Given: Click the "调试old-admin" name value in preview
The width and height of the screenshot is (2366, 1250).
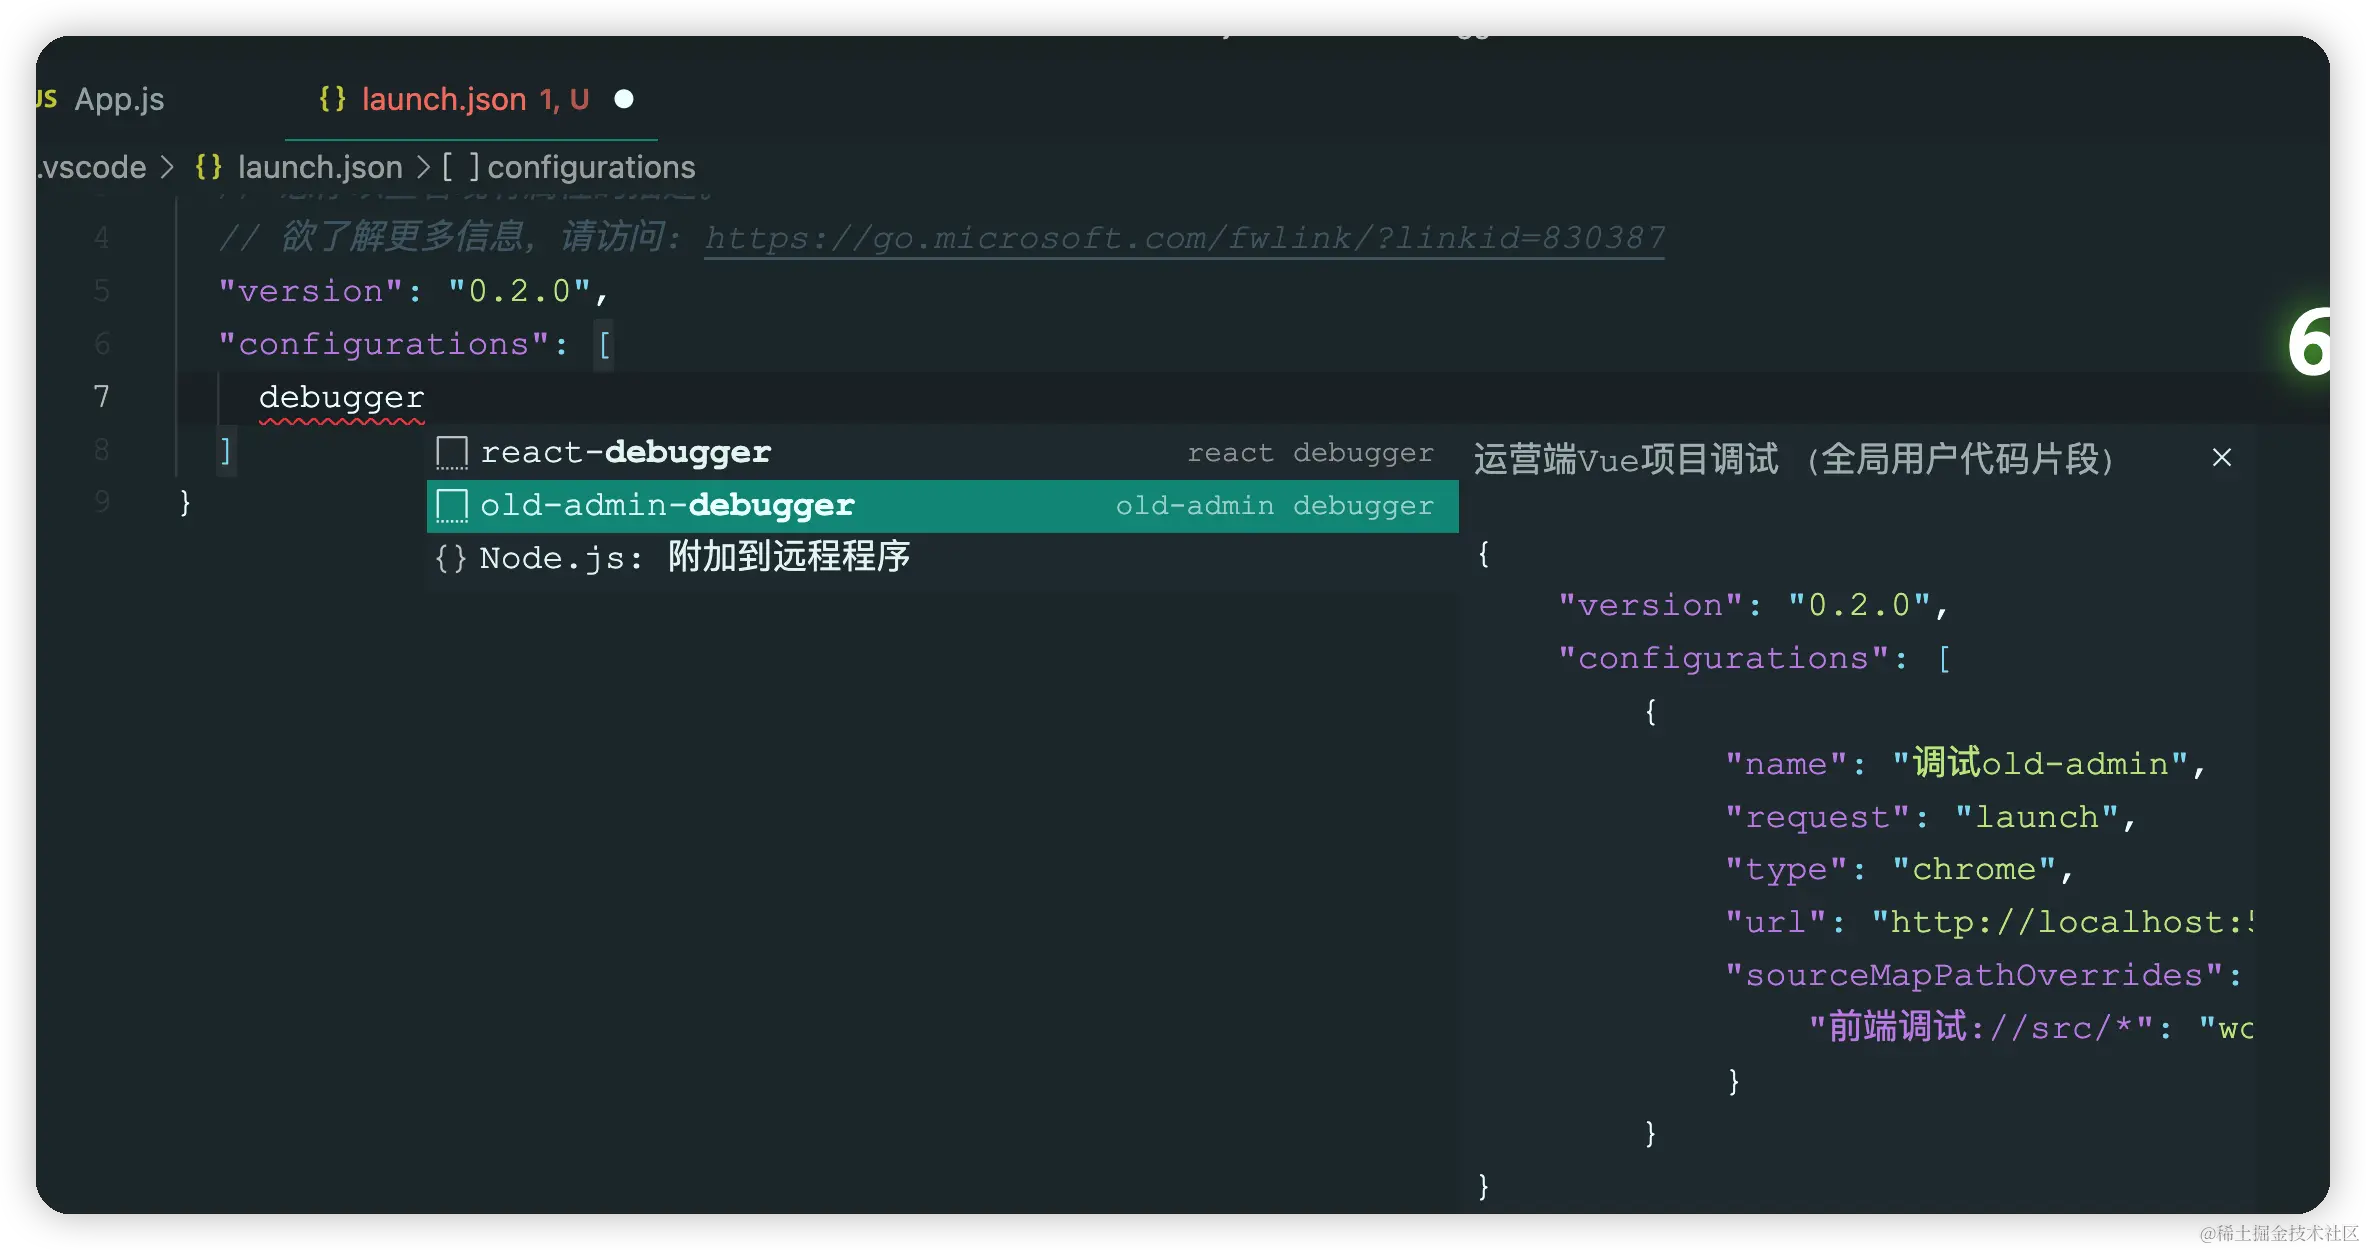Looking at the screenshot, I should tap(2040, 764).
